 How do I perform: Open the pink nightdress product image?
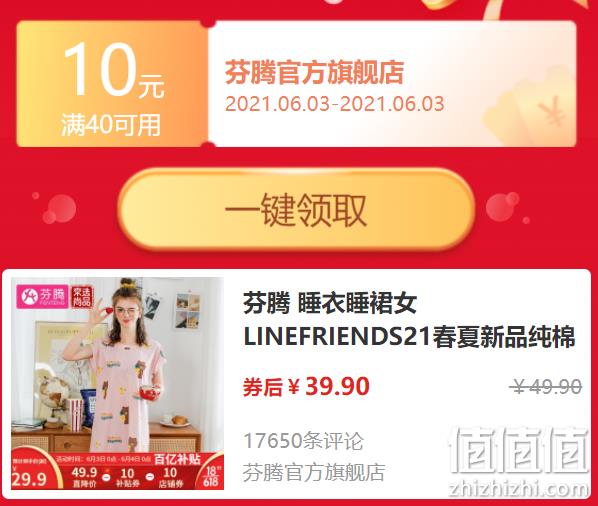(117, 383)
